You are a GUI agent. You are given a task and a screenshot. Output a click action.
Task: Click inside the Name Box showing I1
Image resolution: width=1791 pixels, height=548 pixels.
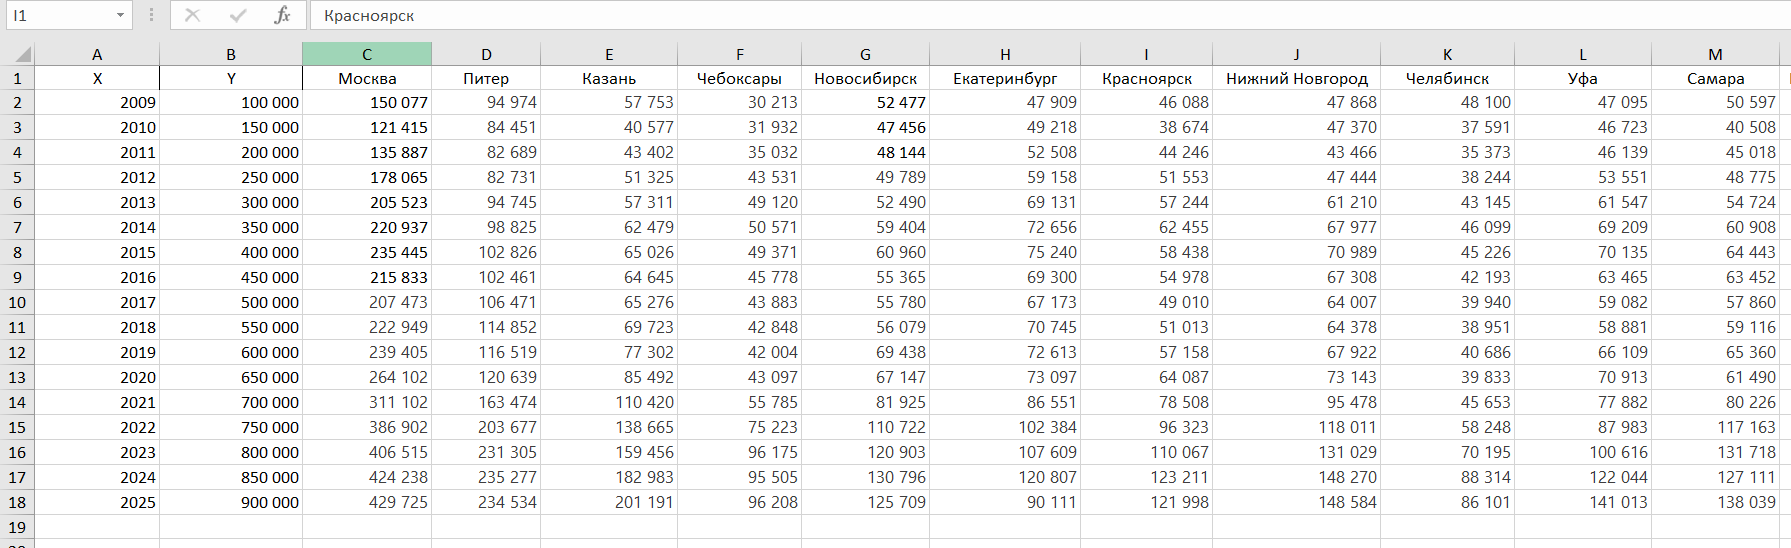(58, 15)
